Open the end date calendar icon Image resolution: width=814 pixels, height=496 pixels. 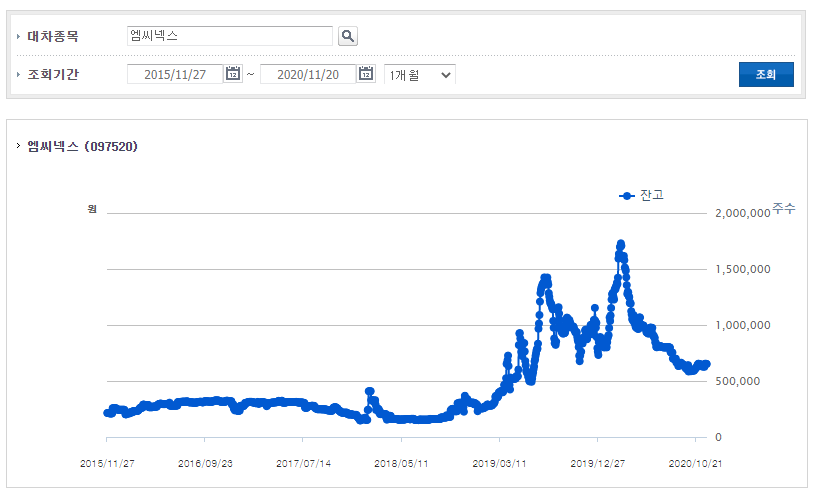coord(366,74)
